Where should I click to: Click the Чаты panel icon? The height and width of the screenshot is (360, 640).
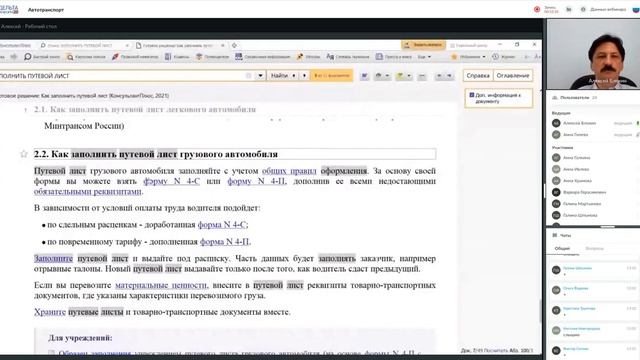554,236
